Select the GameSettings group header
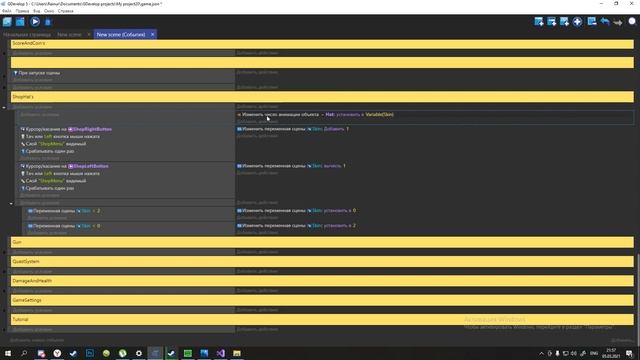 pos(322,300)
